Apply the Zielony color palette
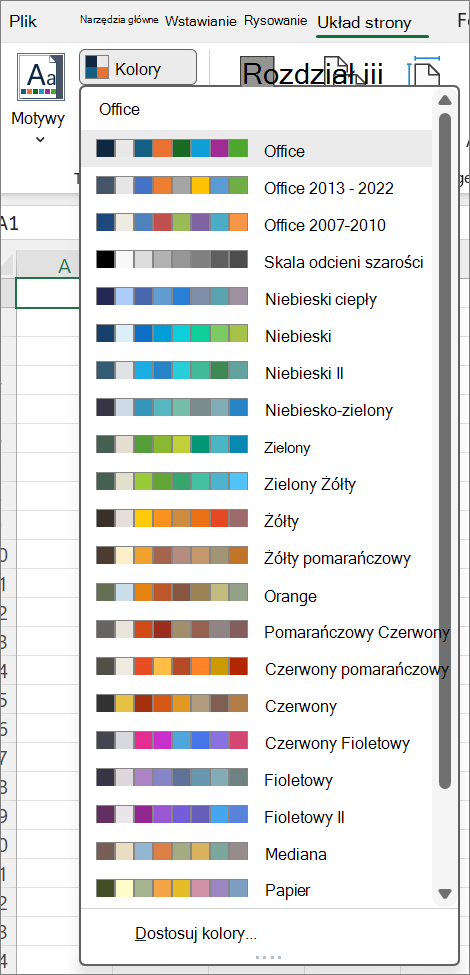The image size is (470, 975). [257, 446]
